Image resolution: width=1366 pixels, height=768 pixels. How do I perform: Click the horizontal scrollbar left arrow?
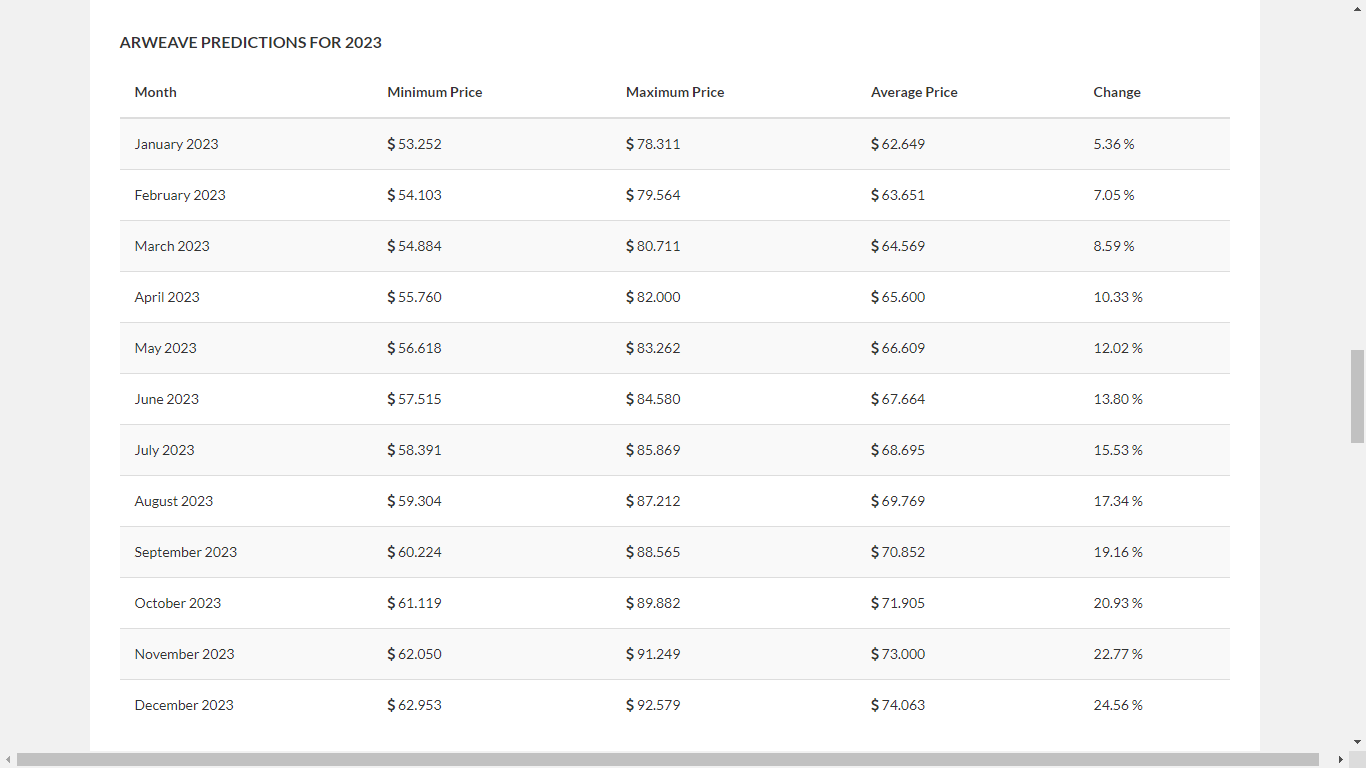[x=8, y=760]
